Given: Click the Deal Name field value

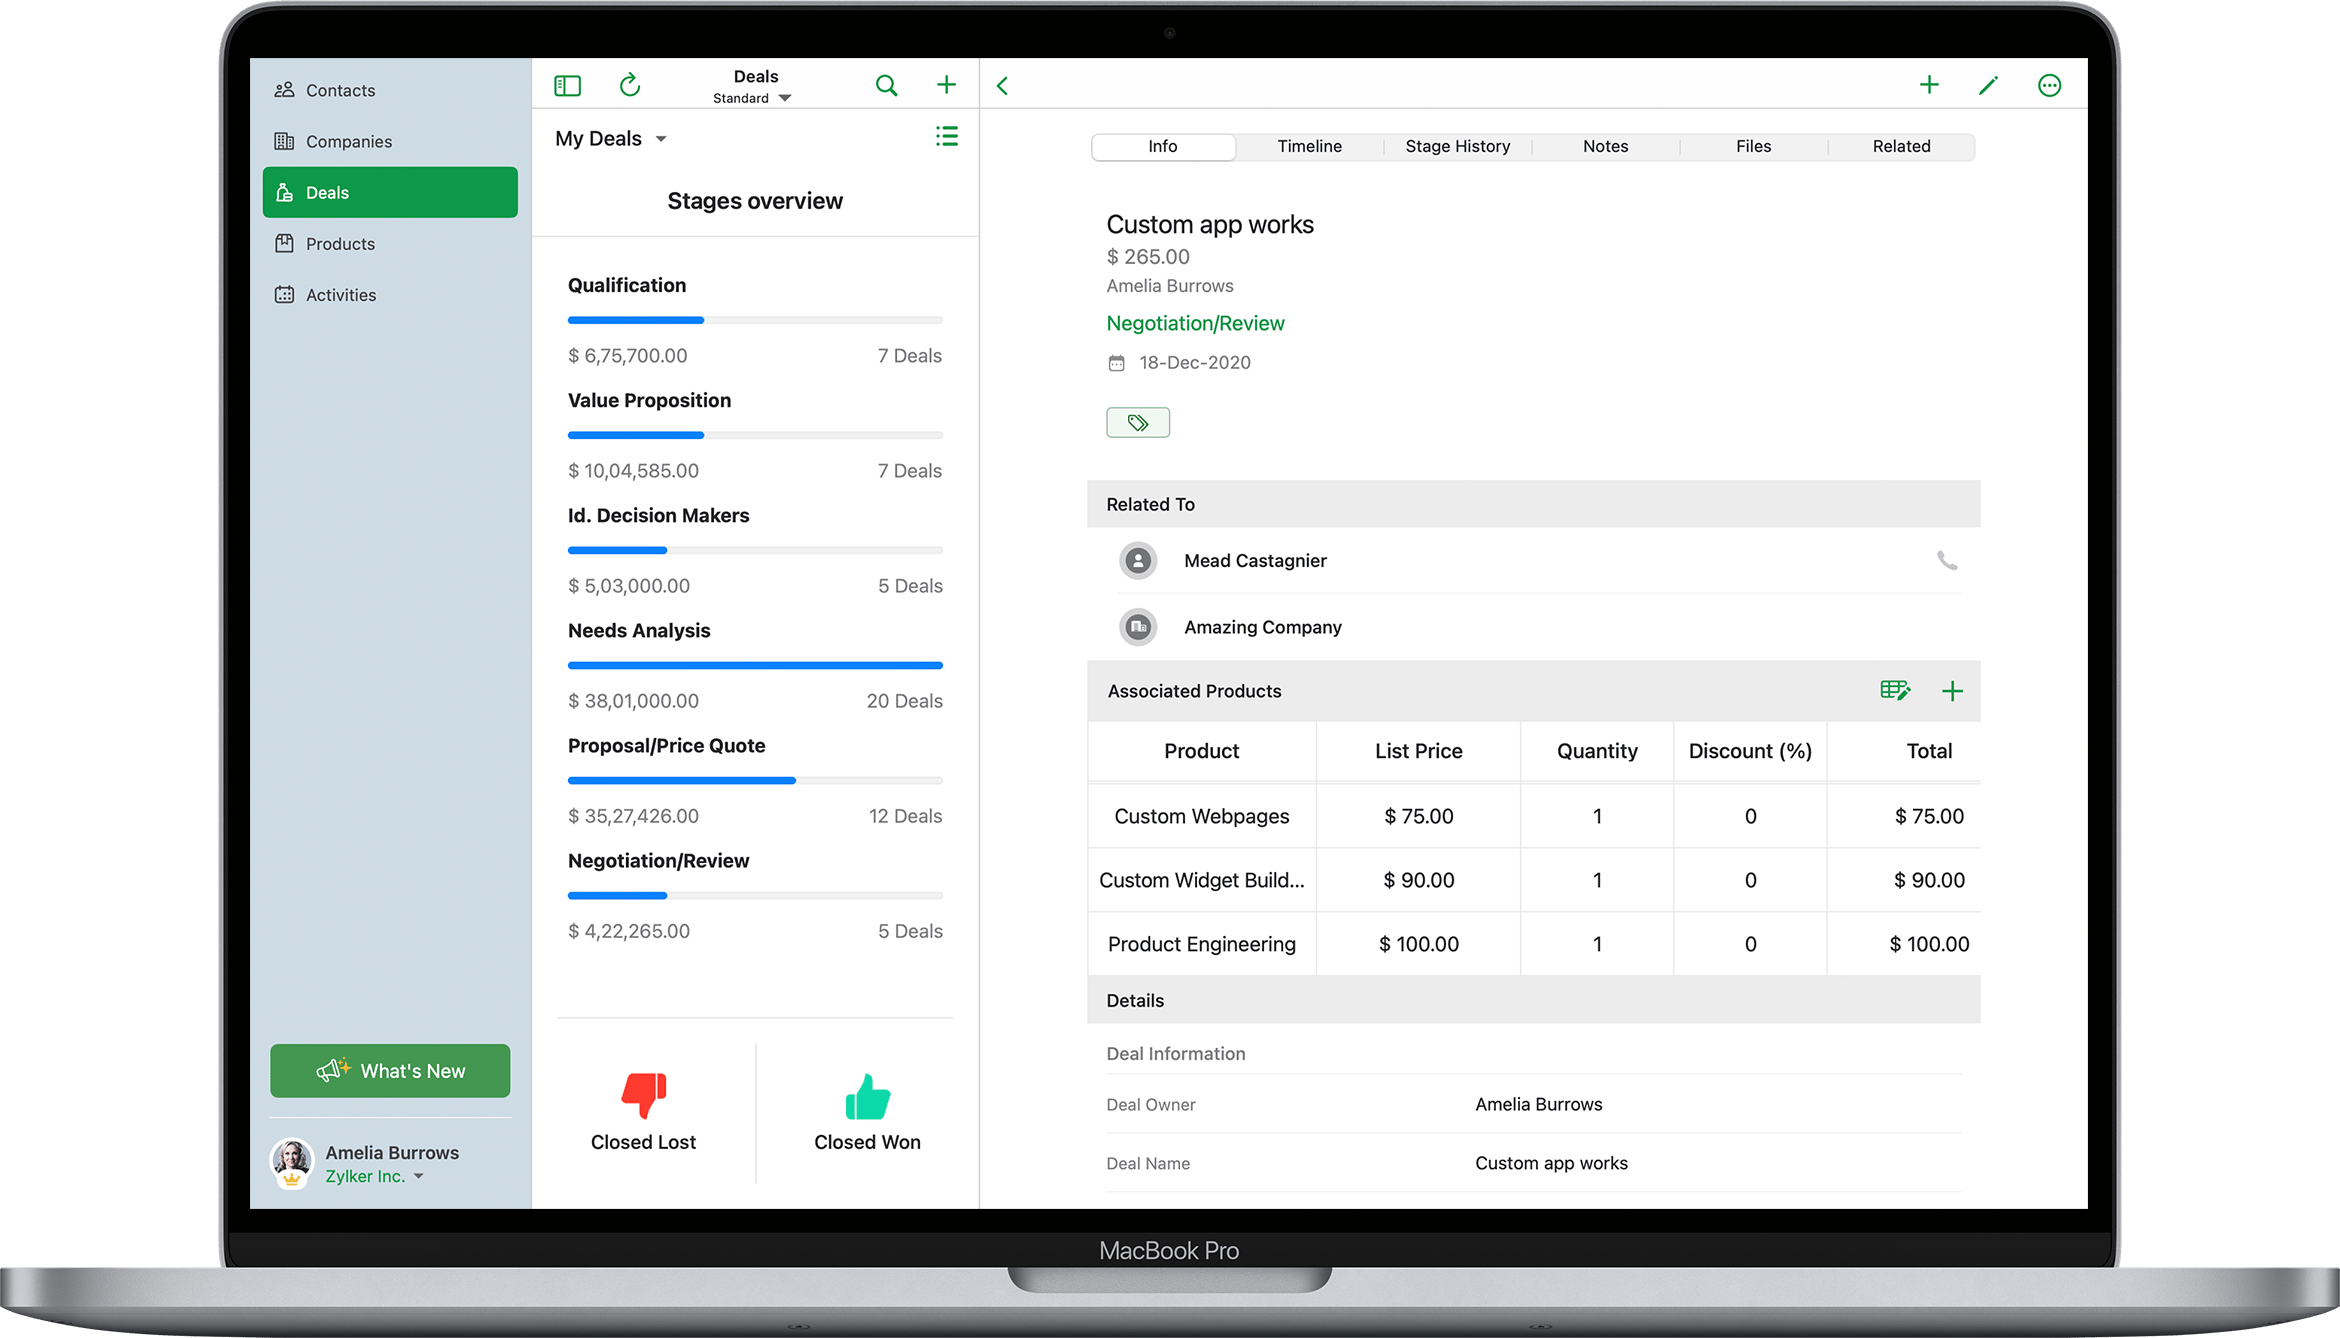Looking at the screenshot, I should pyautogui.click(x=1551, y=1163).
